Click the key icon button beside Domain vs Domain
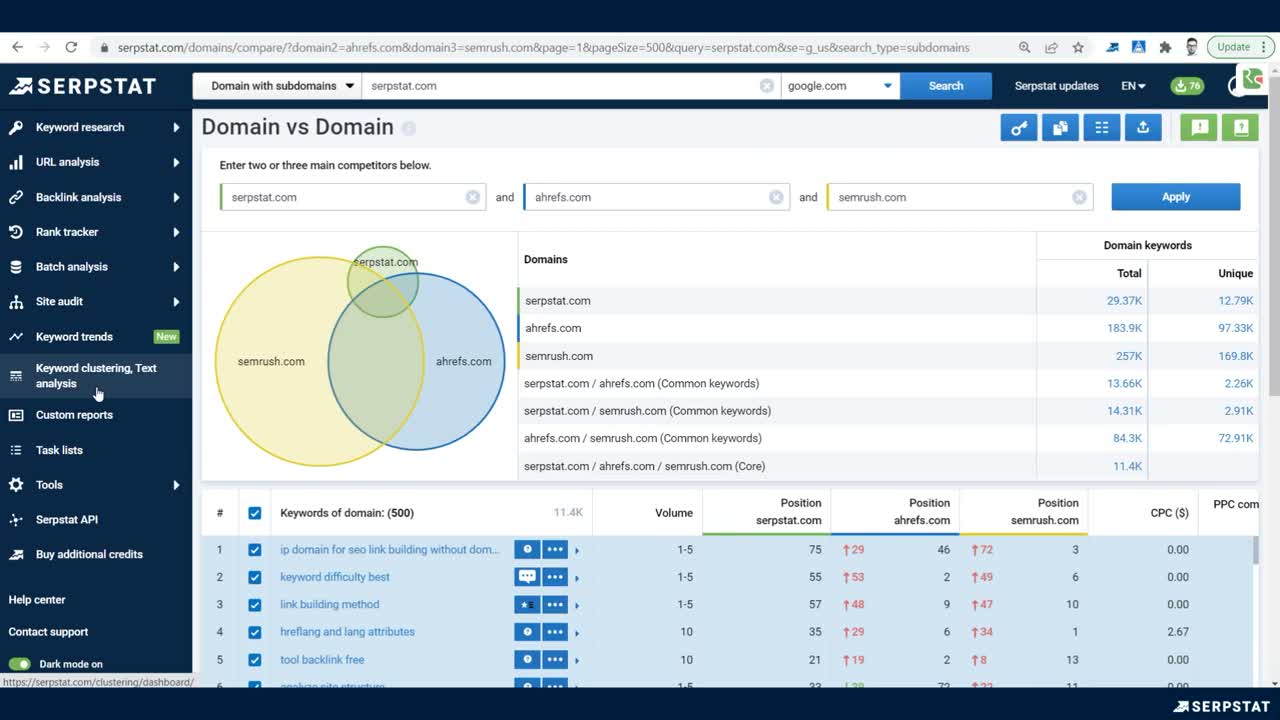1280x720 pixels. pyautogui.click(x=1019, y=128)
